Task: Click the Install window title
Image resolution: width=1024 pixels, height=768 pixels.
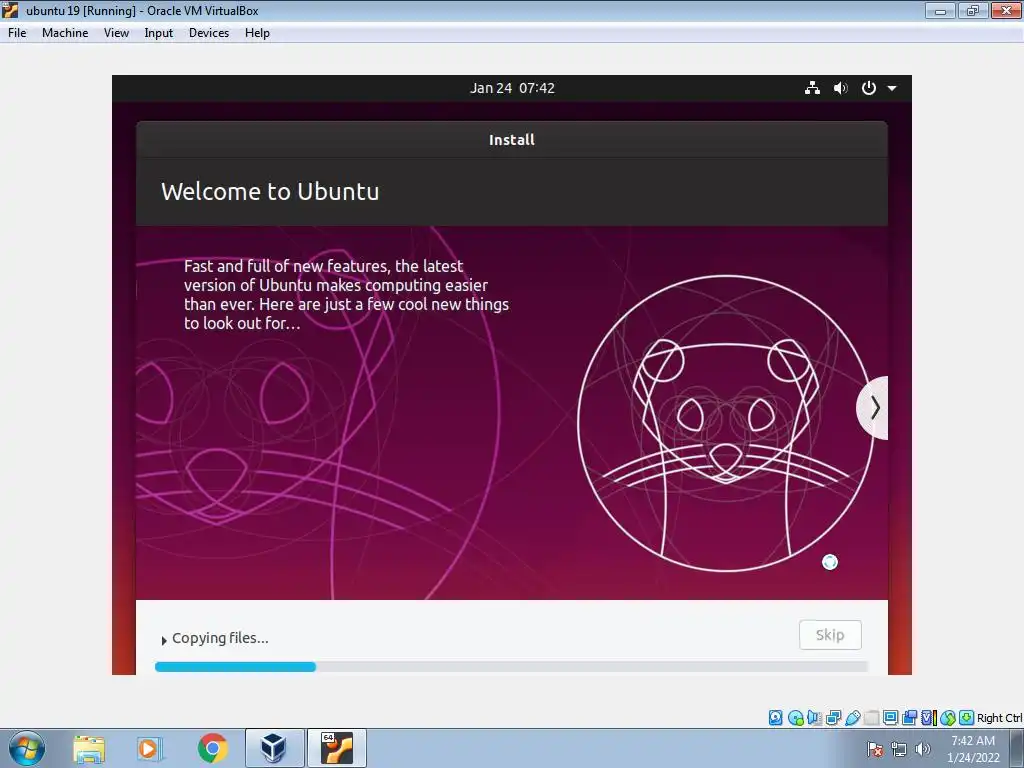Action: point(512,140)
